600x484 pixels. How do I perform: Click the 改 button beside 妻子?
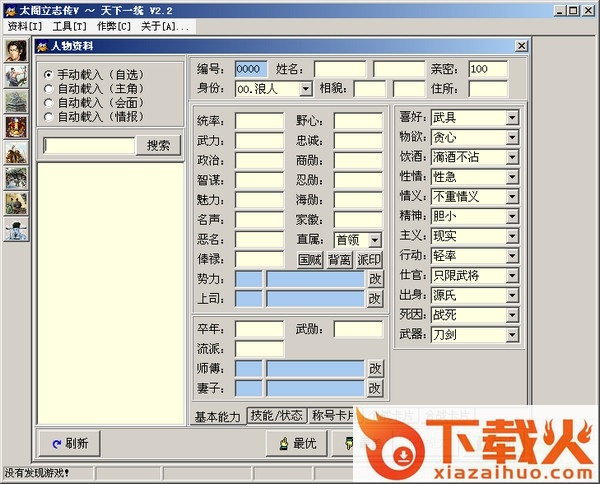375,389
